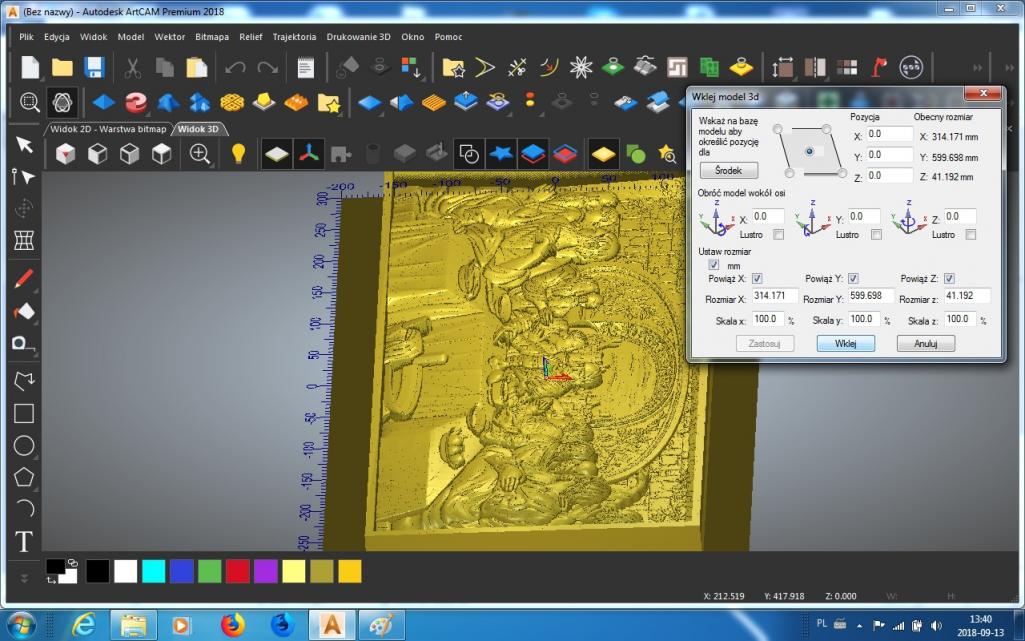Select the rectangle vector tool
This screenshot has width=1025, height=641.
point(24,414)
